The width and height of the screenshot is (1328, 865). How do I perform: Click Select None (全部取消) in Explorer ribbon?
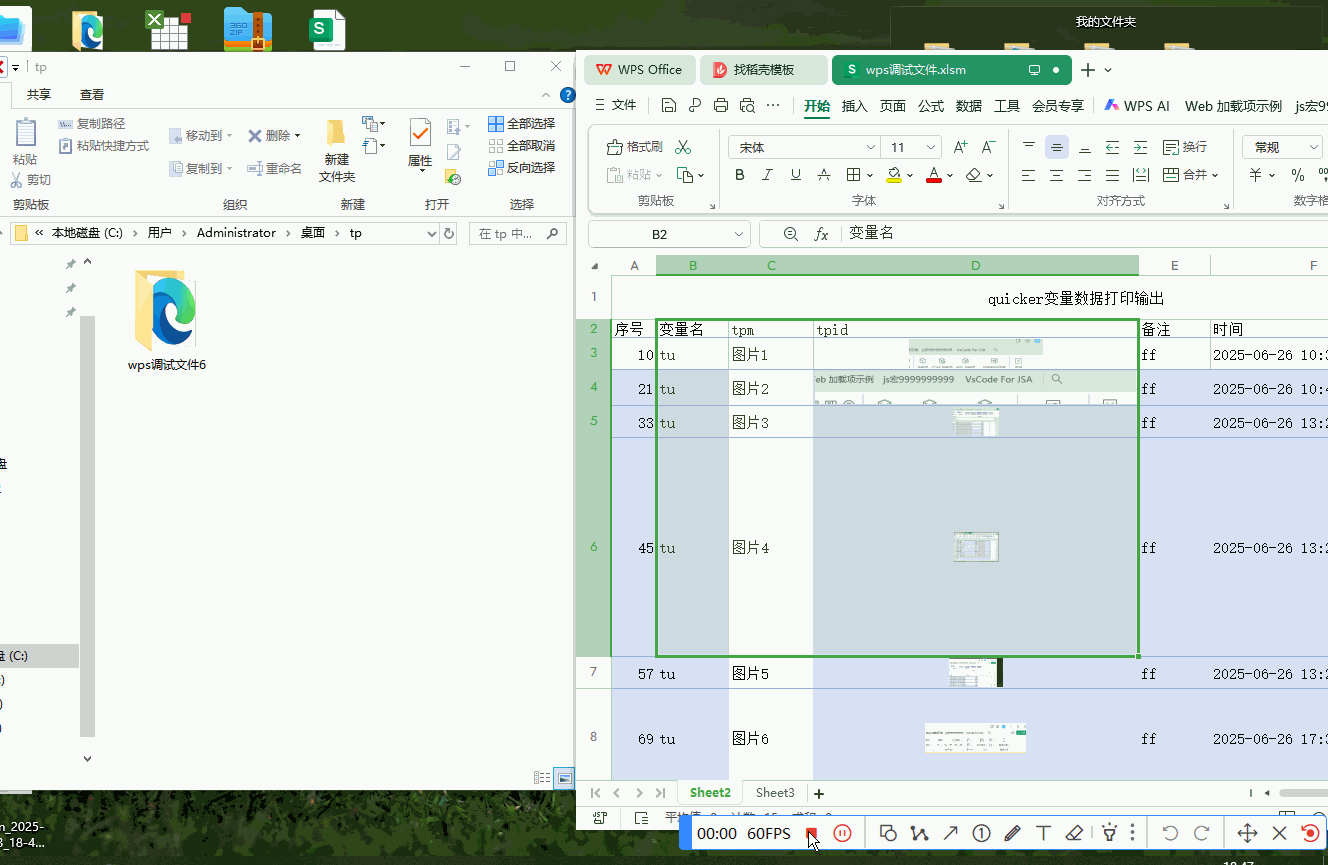[521, 145]
